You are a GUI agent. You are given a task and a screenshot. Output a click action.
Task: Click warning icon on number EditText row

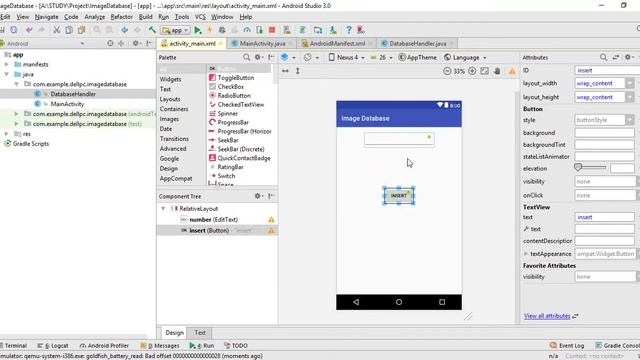coord(271,220)
